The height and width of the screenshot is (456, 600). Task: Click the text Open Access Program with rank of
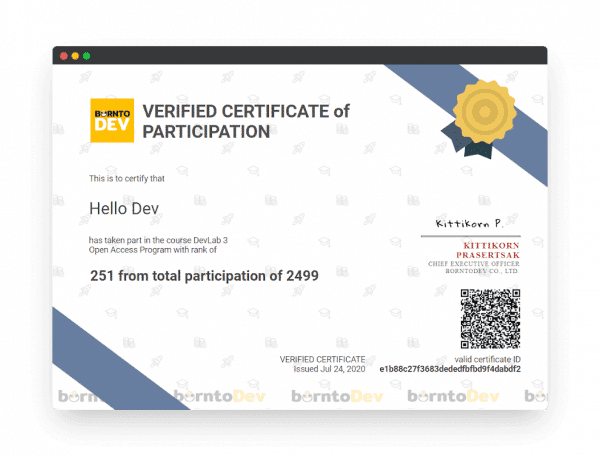[153, 250]
